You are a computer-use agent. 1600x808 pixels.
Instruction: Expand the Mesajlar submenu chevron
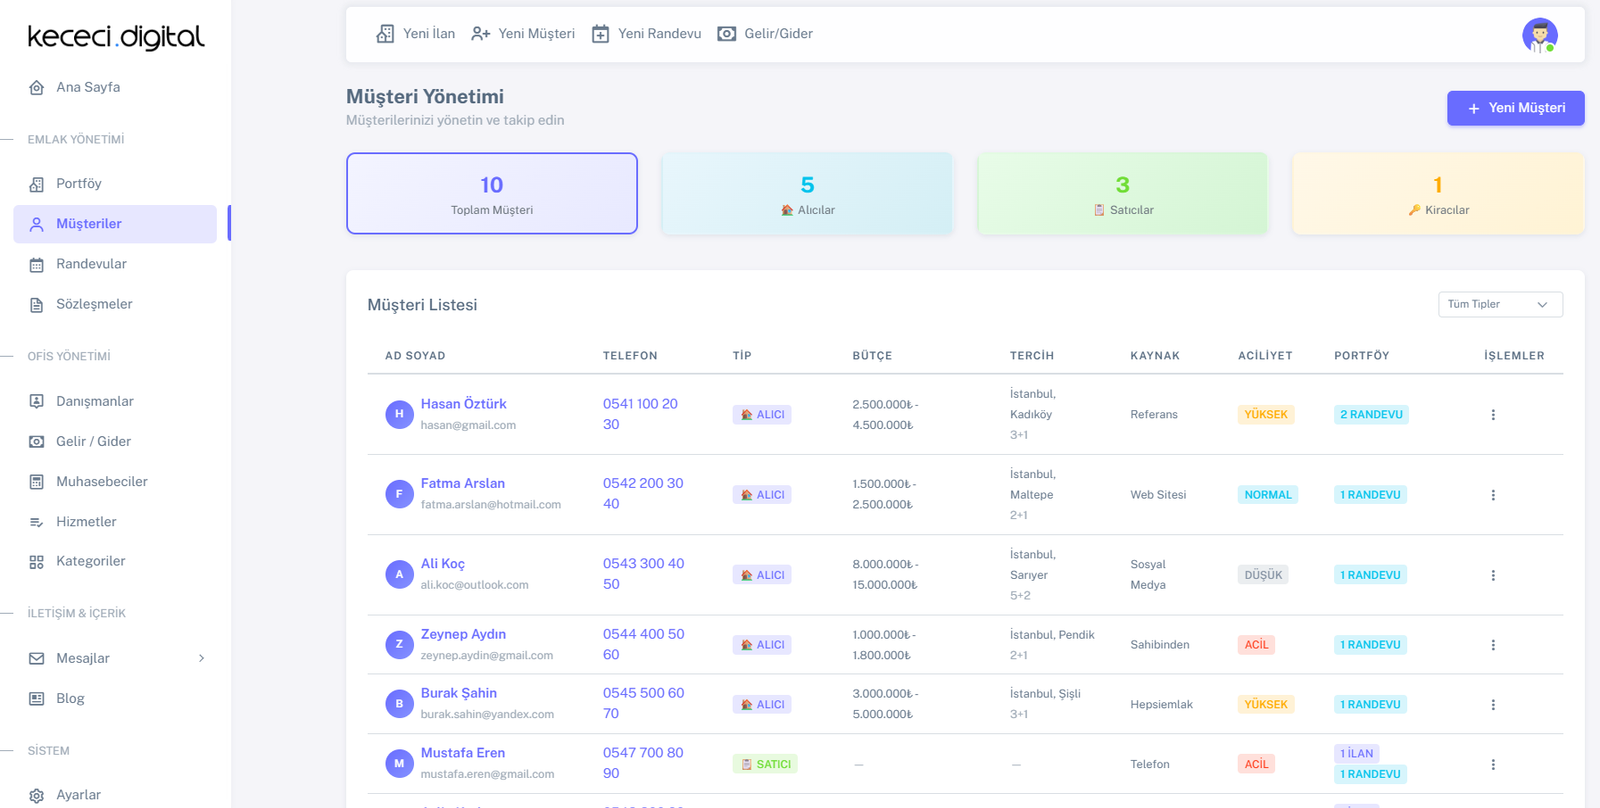coord(201,658)
